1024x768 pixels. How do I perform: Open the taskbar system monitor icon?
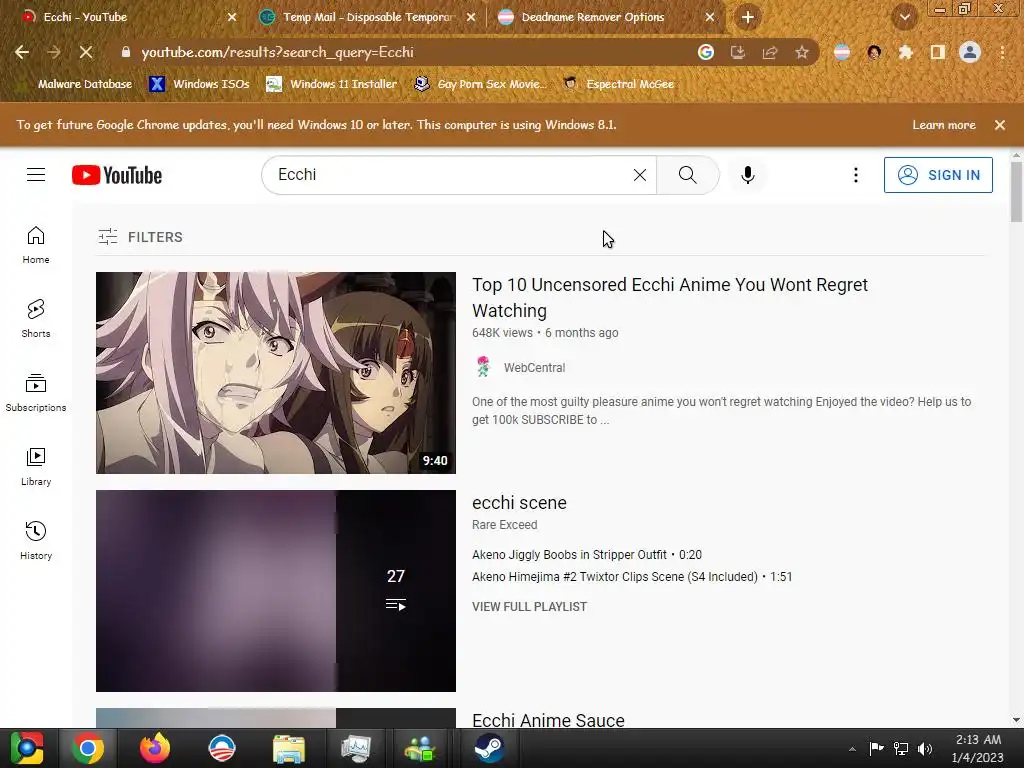coord(355,748)
